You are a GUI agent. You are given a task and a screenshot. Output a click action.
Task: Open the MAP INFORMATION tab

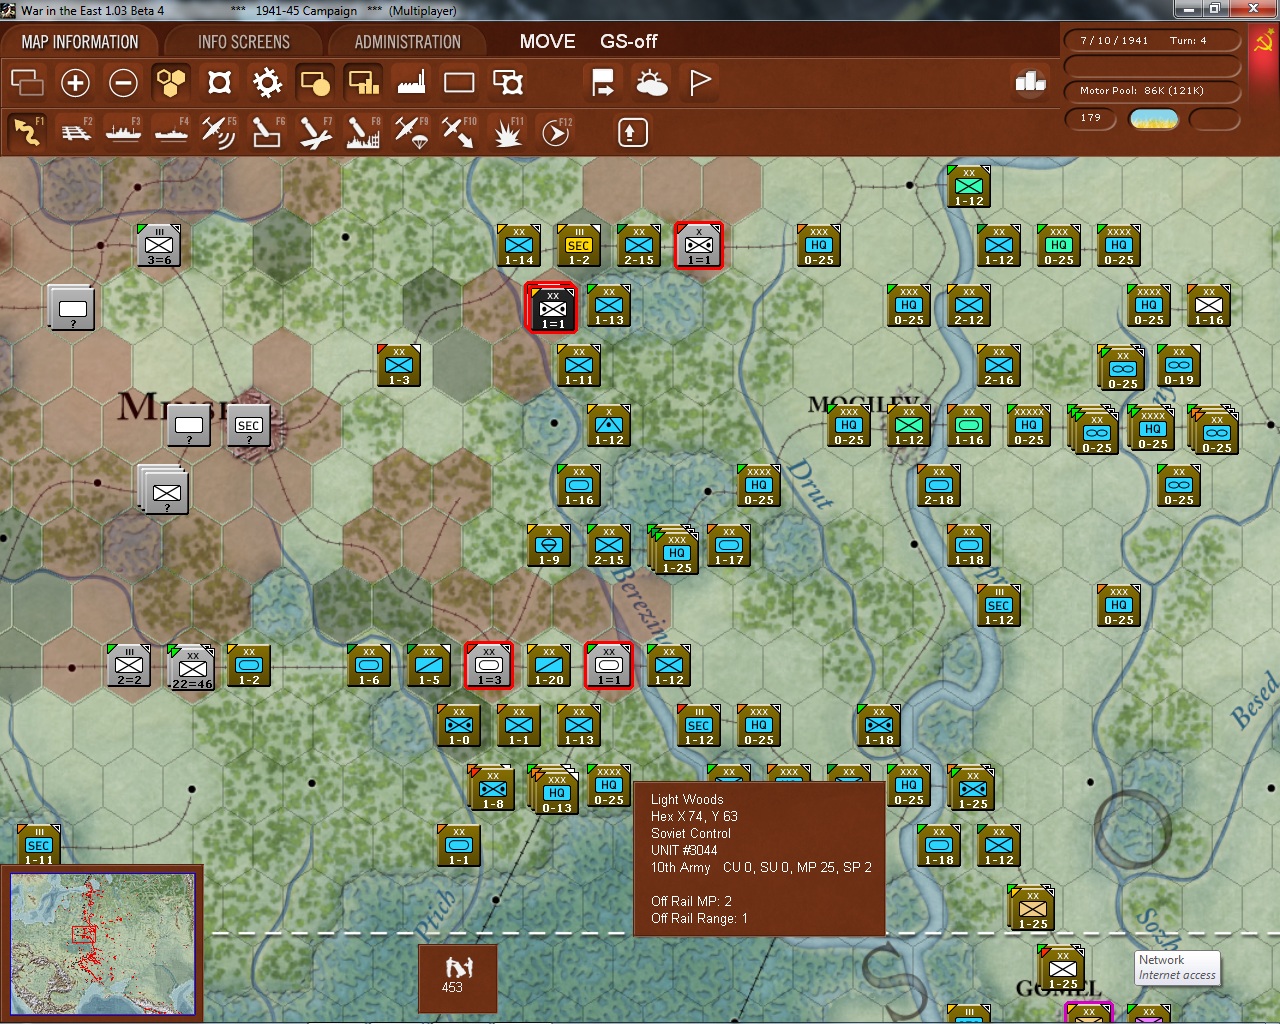pyautogui.click(x=80, y=41)
